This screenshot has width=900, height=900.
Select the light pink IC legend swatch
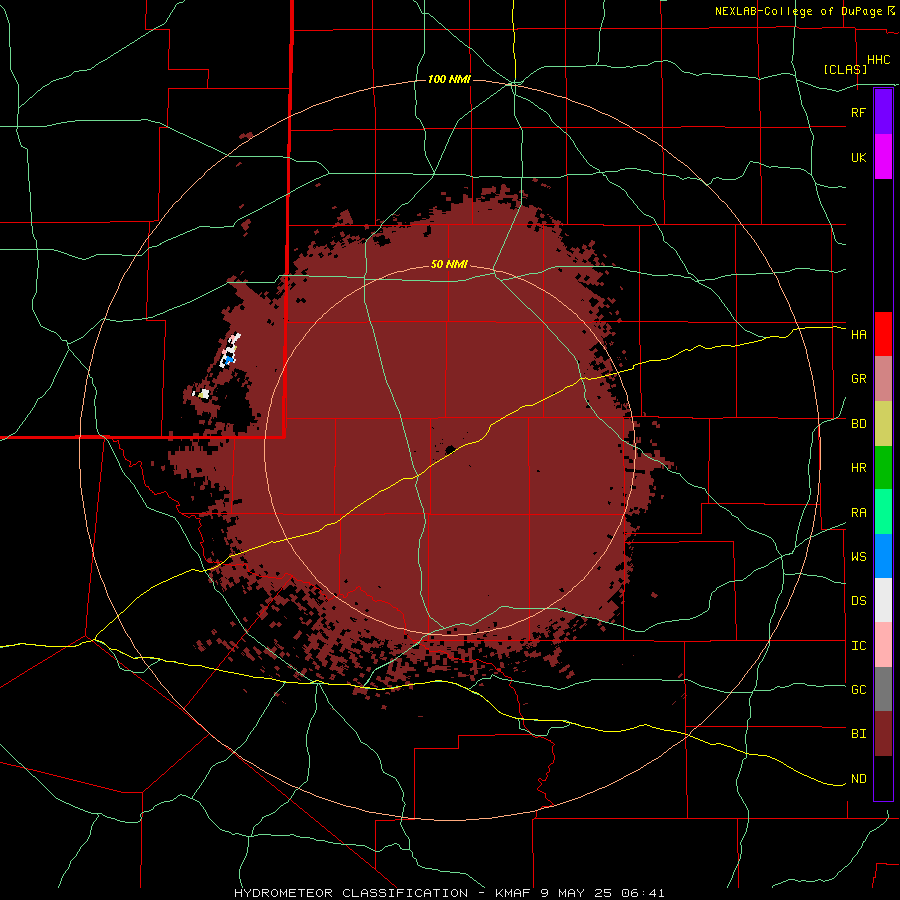[x=883, y=645]
